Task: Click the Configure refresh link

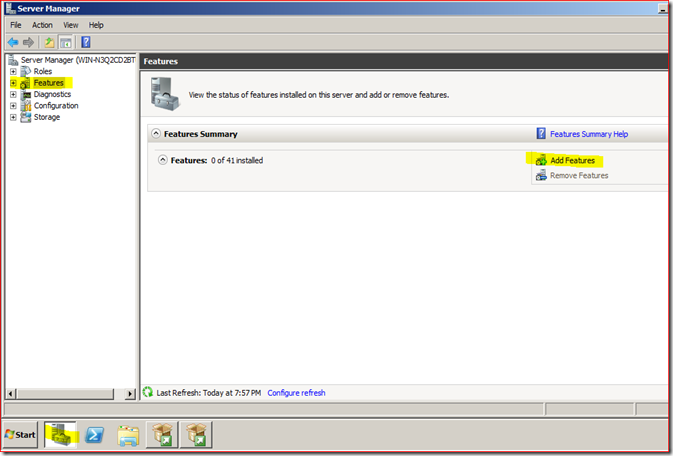Action: click(x=296, y=392)
